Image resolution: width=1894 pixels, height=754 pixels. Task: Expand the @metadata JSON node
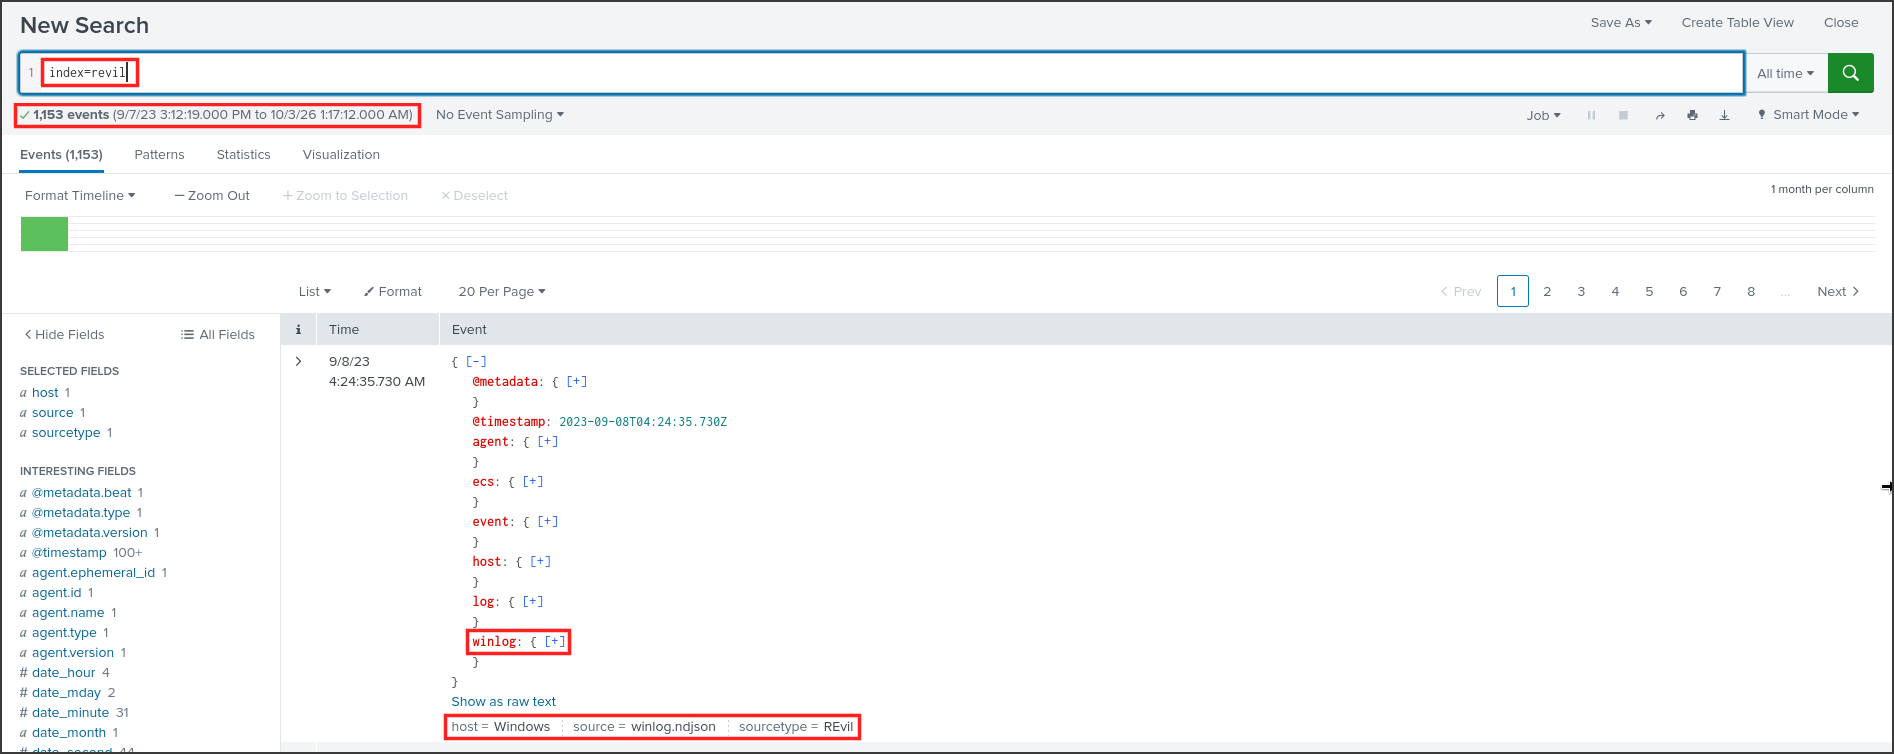pyautogui.click(x=577, y=381)
